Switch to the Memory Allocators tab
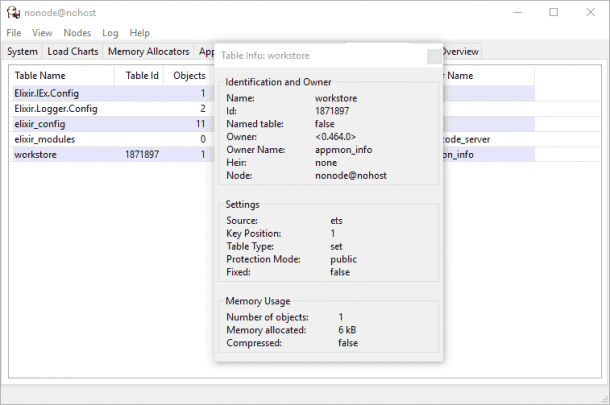The image size is (610, 405). pos(148,51)
